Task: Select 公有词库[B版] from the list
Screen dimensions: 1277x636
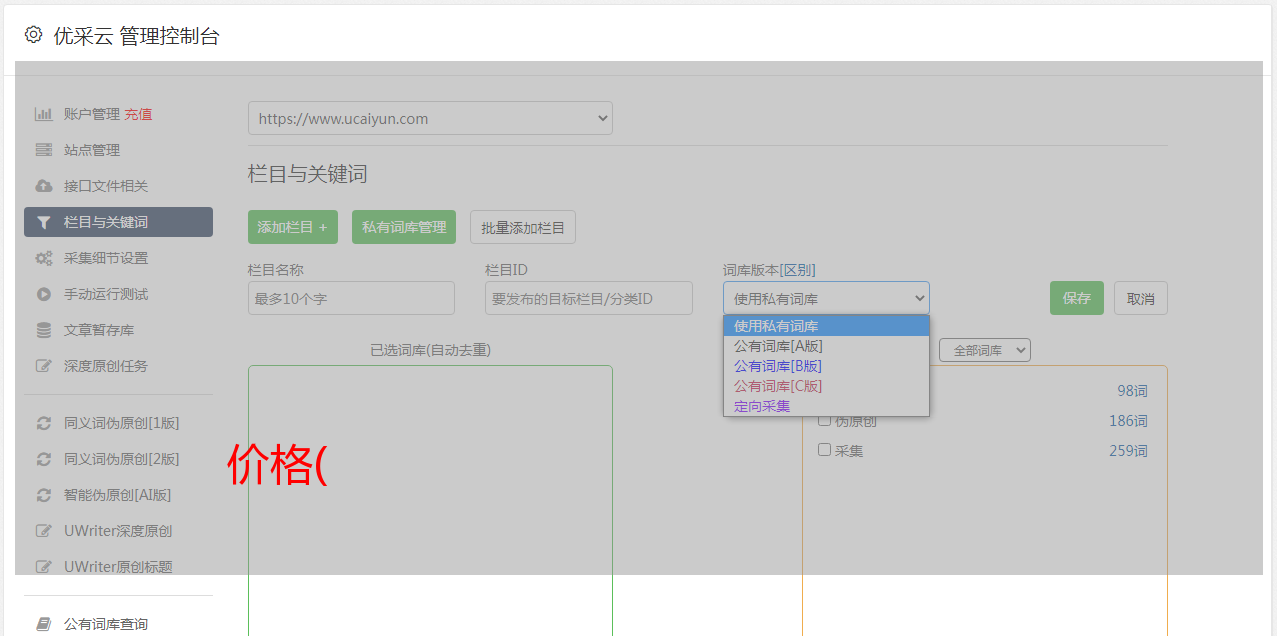Action: [x=778, y=366]
